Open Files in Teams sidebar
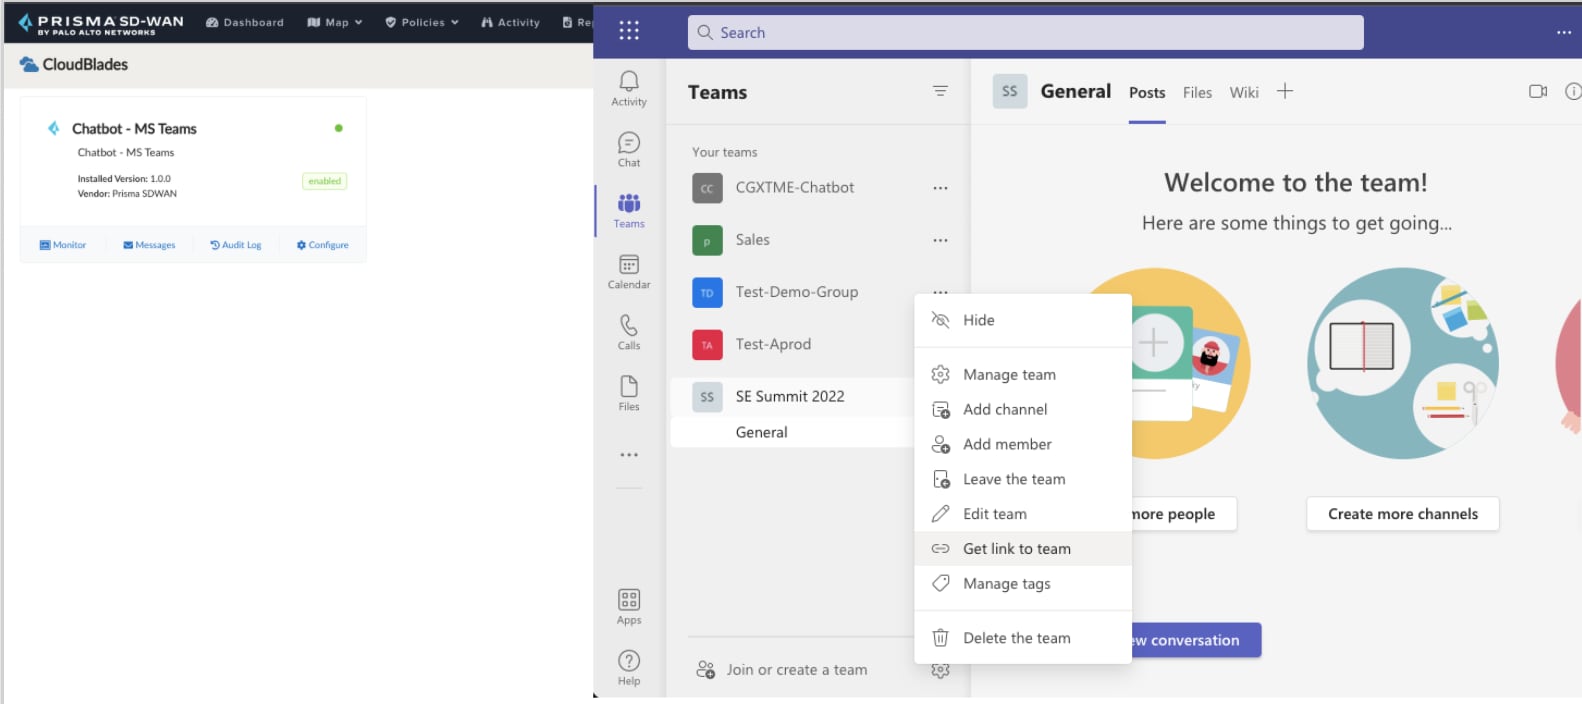 point(629,394)
